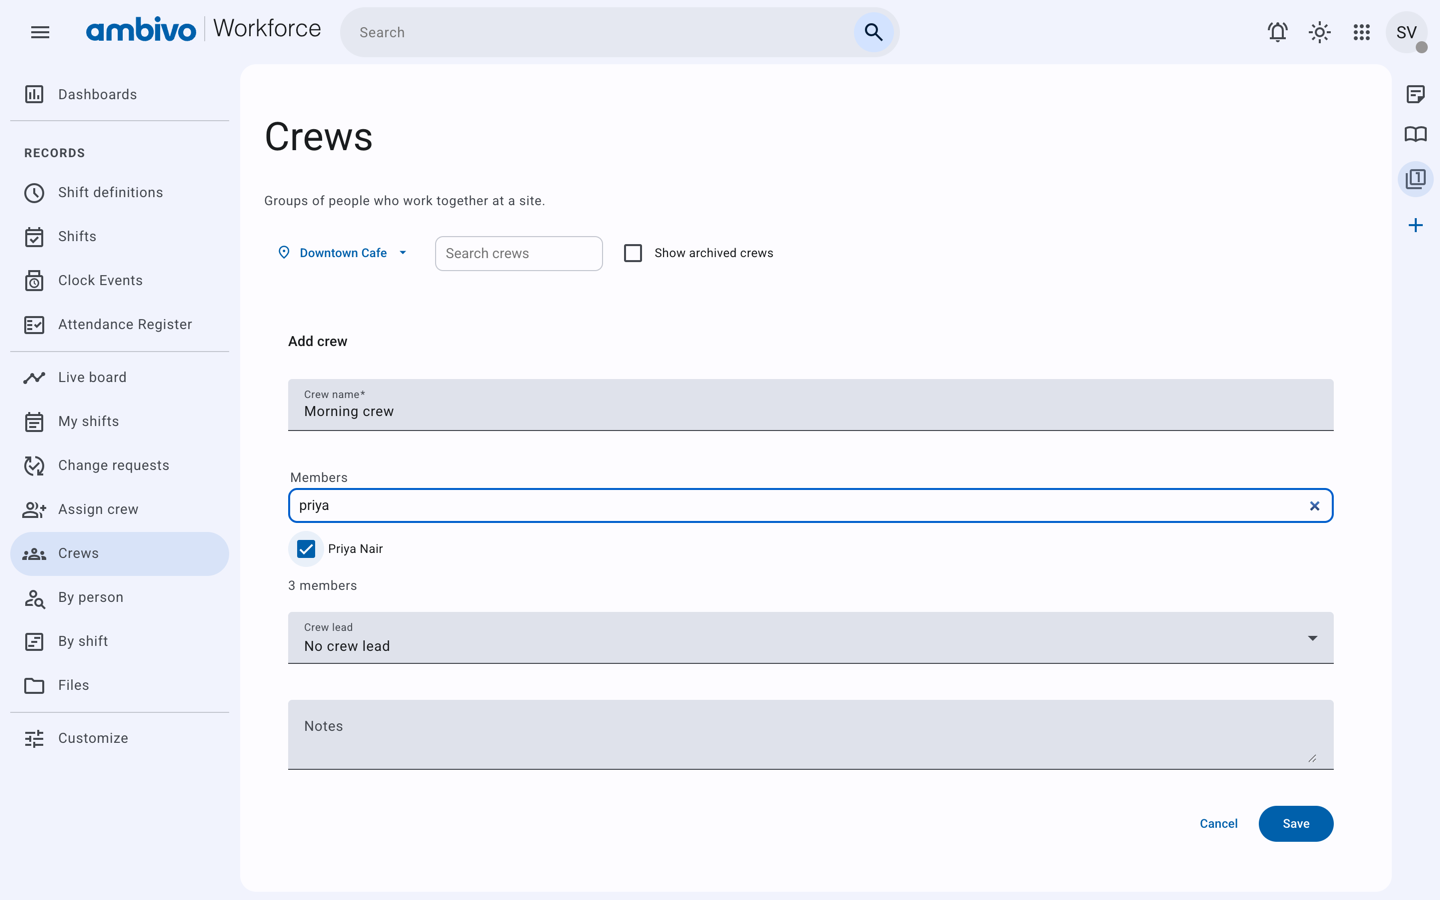The image size is (1440, 900).
Task: Toggle Show archived crews checkbox
Action: tap(633, 253)
